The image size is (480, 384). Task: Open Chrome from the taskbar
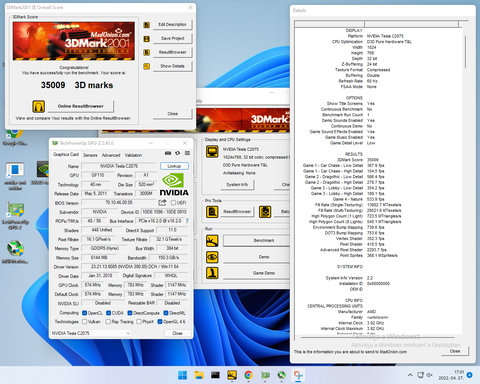(x=248, y=375)
